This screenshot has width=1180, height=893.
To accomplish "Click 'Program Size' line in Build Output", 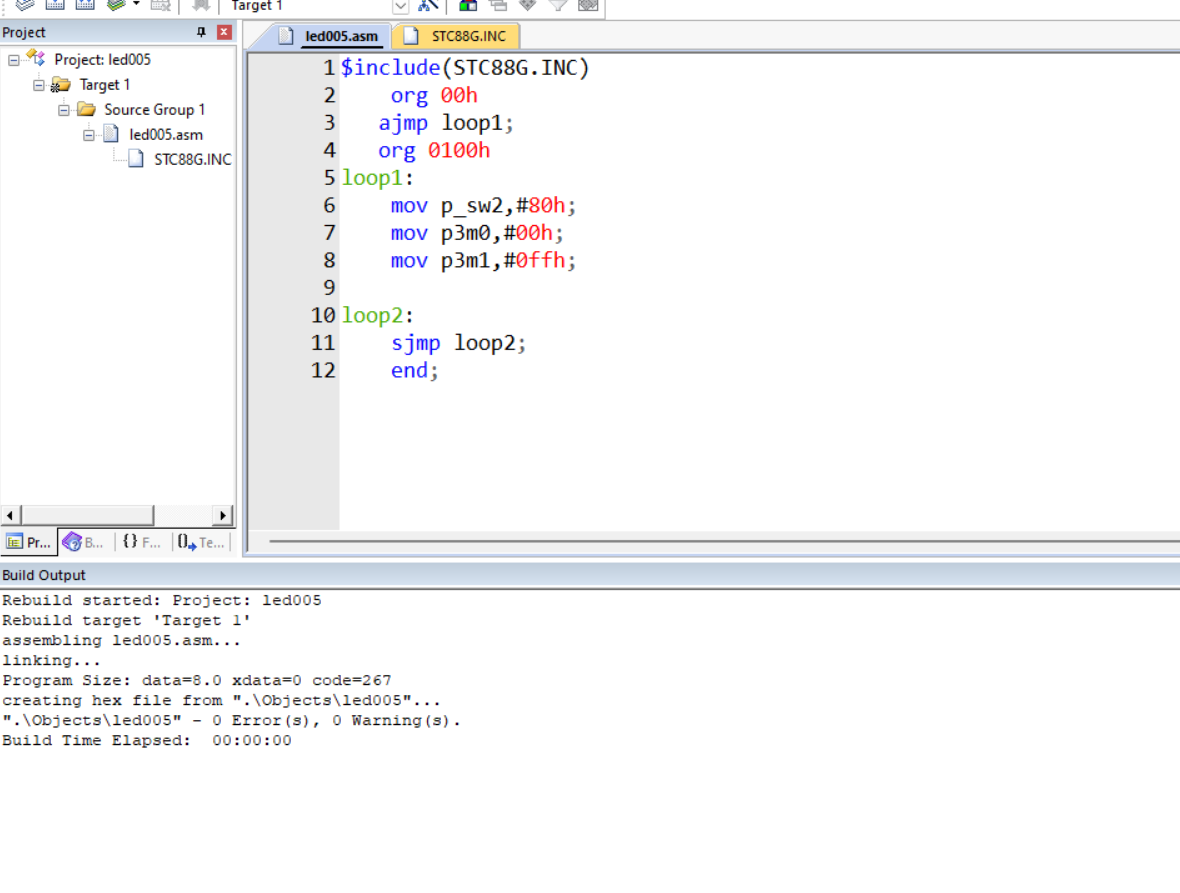I will pos(196,680).
